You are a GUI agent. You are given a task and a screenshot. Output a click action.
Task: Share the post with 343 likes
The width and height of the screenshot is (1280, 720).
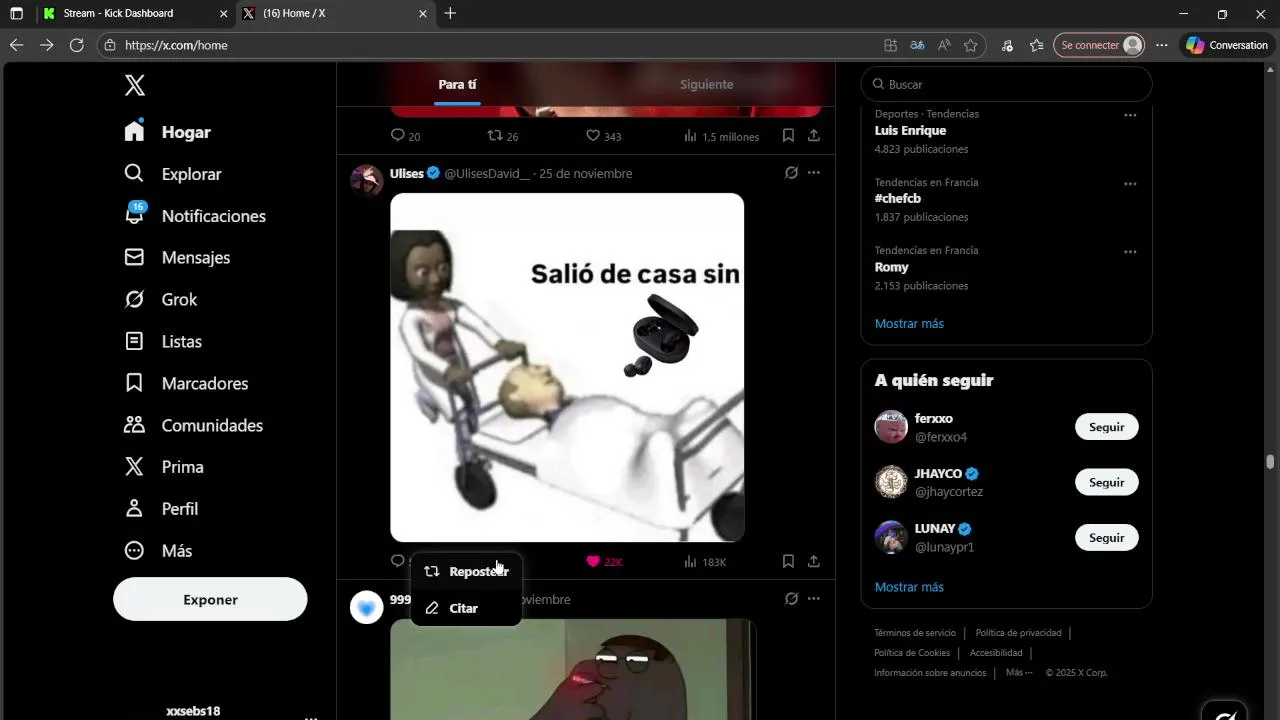[x=814, y=136]
